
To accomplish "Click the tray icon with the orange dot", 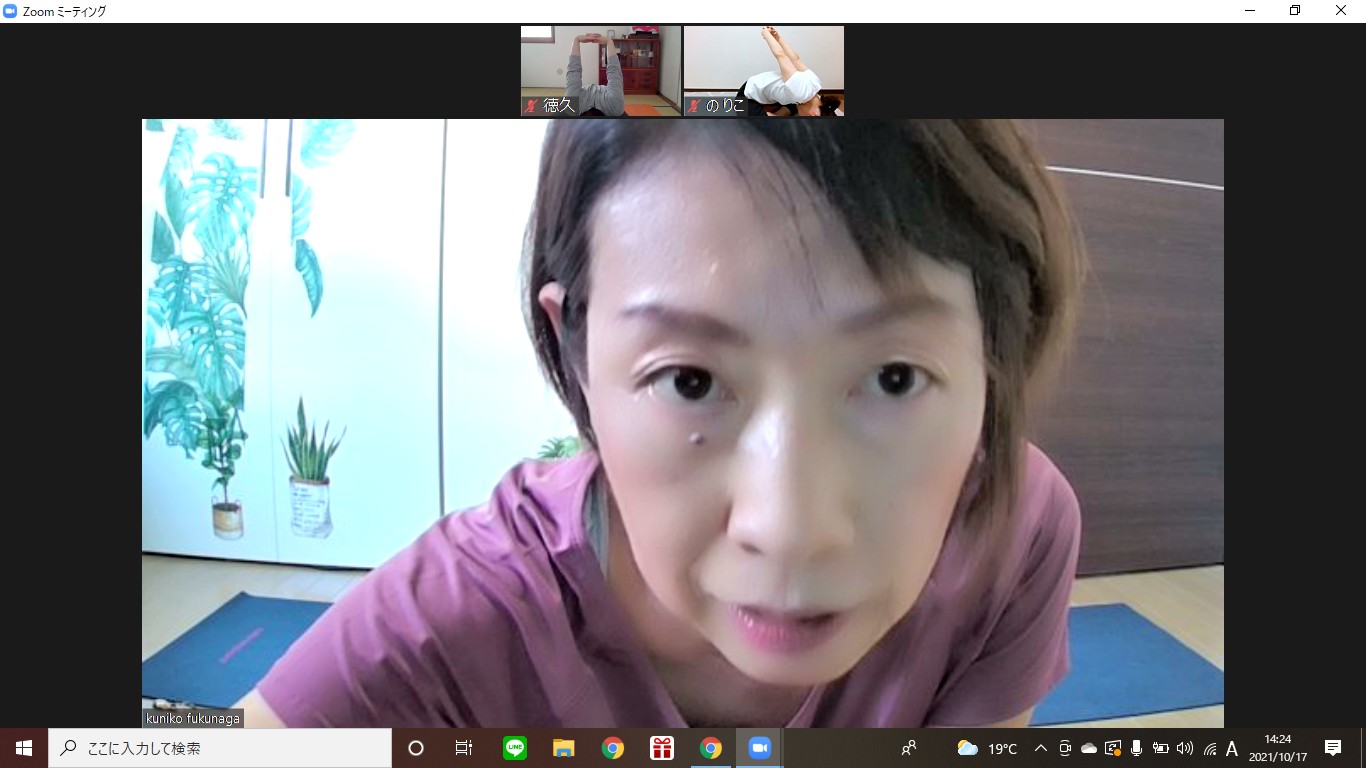I will pyautogui.click(x=1113, y=748).
